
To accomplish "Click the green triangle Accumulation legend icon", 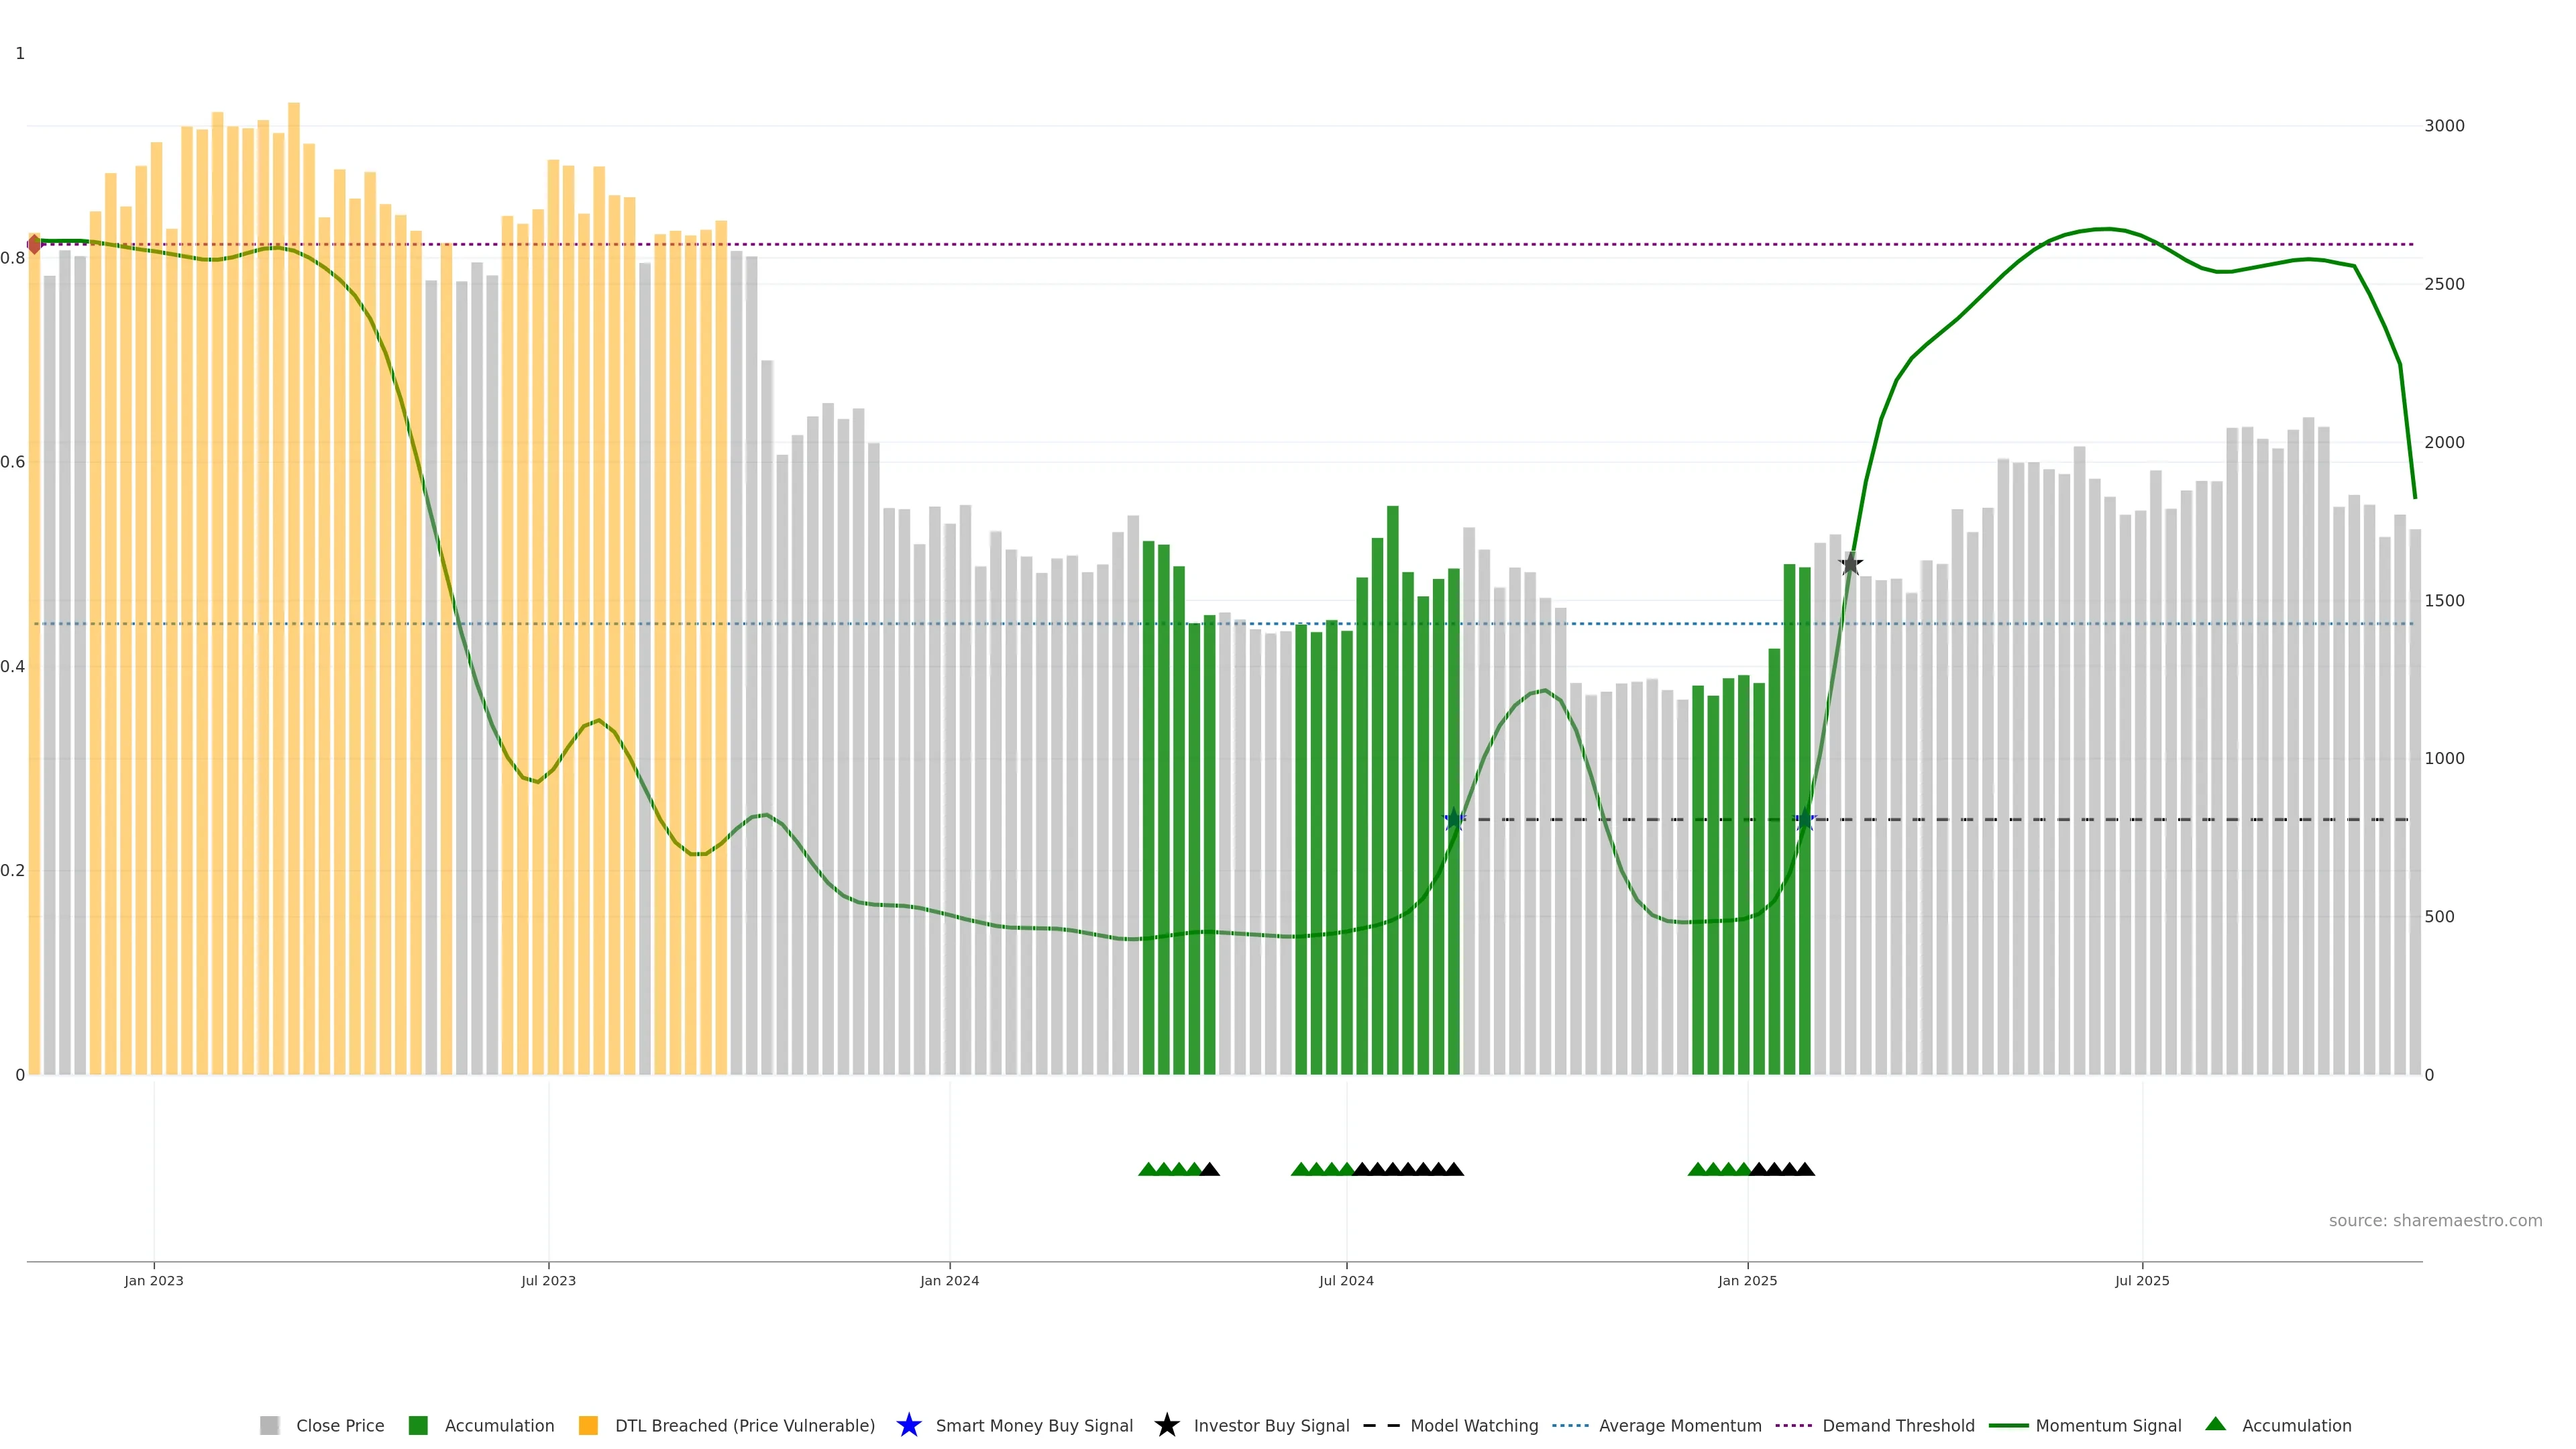I will pos(2215,1424).
